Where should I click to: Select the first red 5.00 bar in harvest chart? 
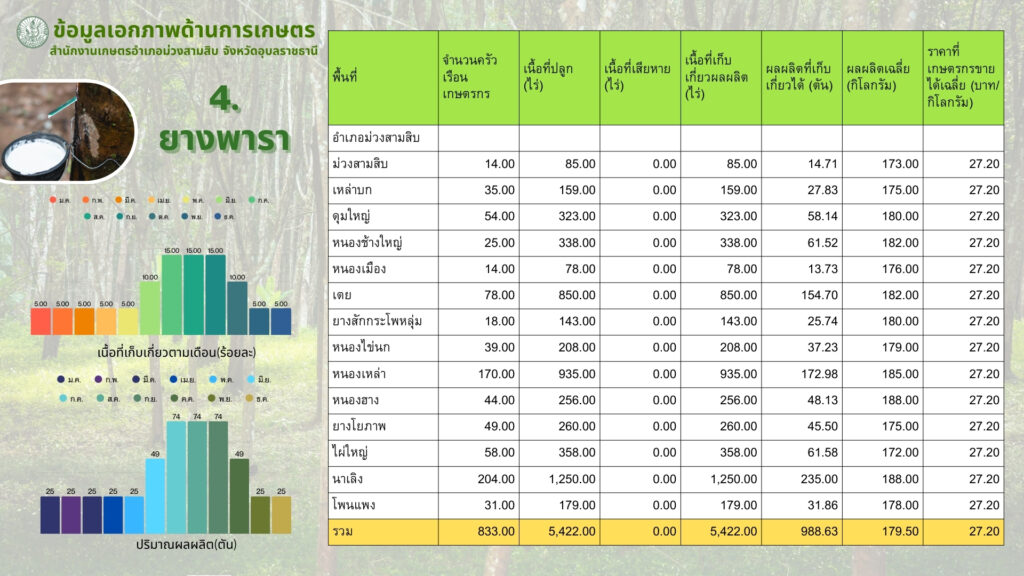40,320
